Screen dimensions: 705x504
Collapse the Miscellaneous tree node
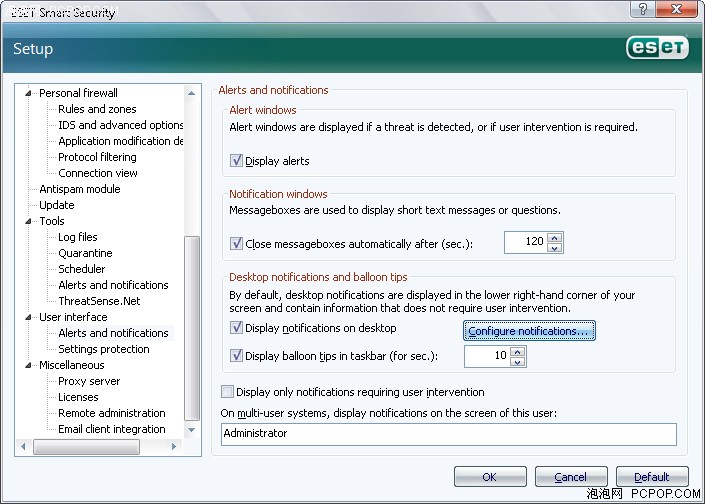tap(28, 365)
